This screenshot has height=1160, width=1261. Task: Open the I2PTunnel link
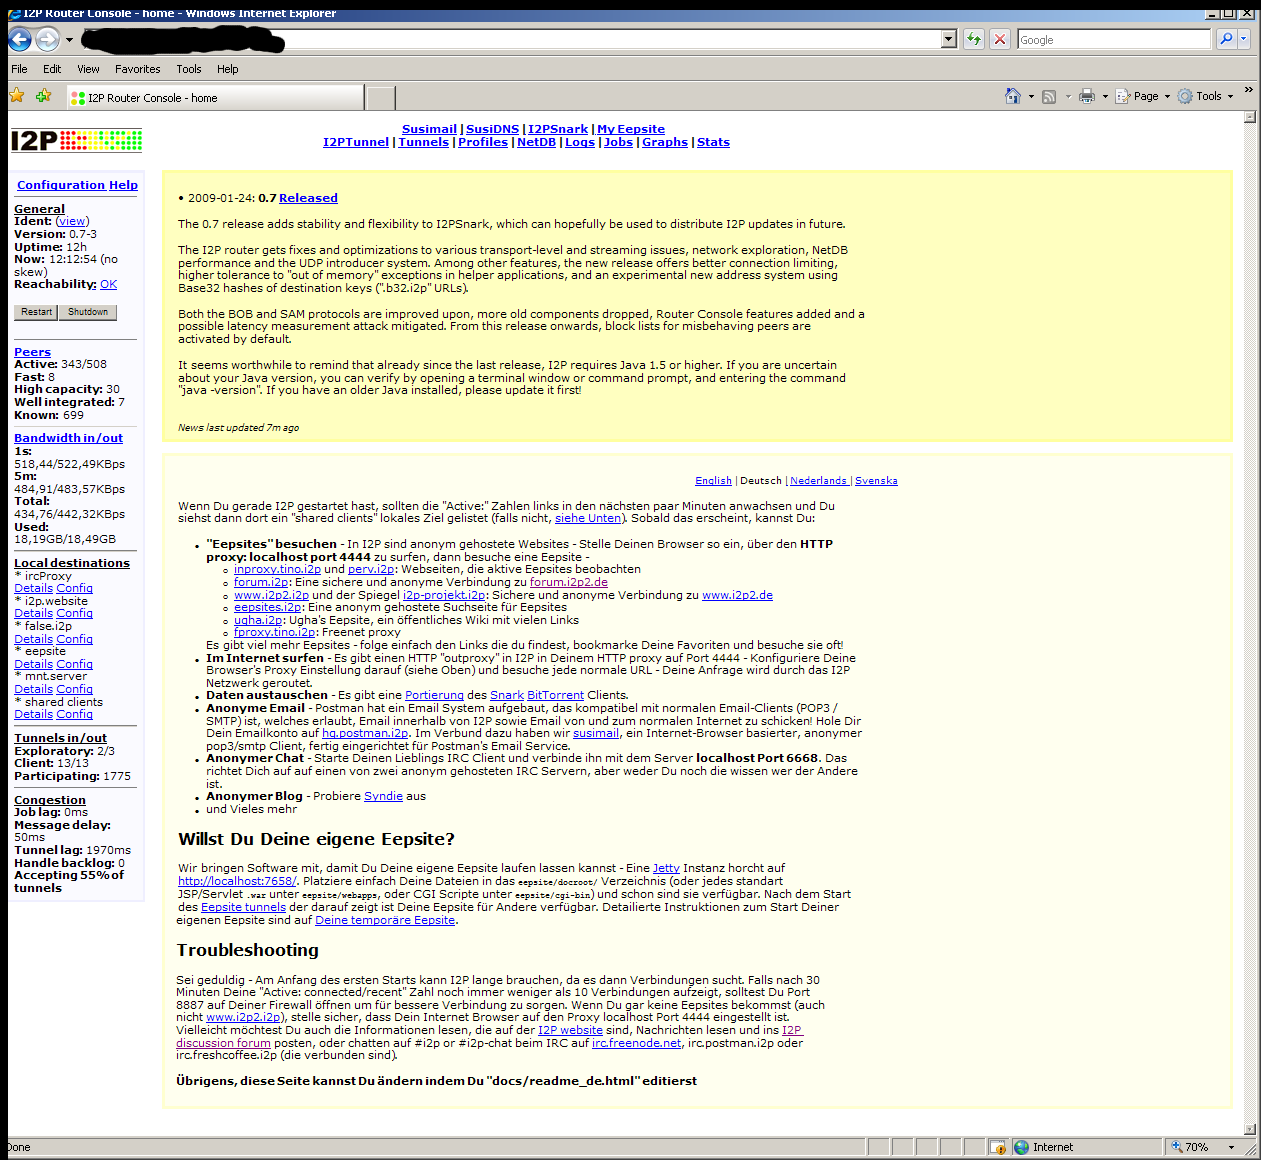click(356, 142)
